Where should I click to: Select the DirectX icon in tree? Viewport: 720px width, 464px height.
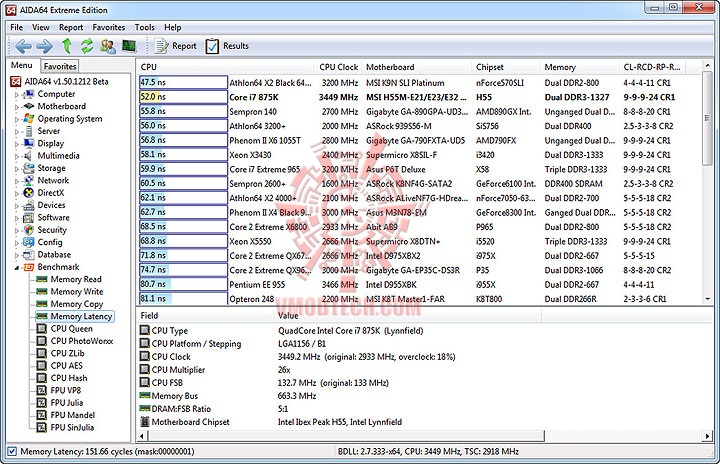(28, 193)
